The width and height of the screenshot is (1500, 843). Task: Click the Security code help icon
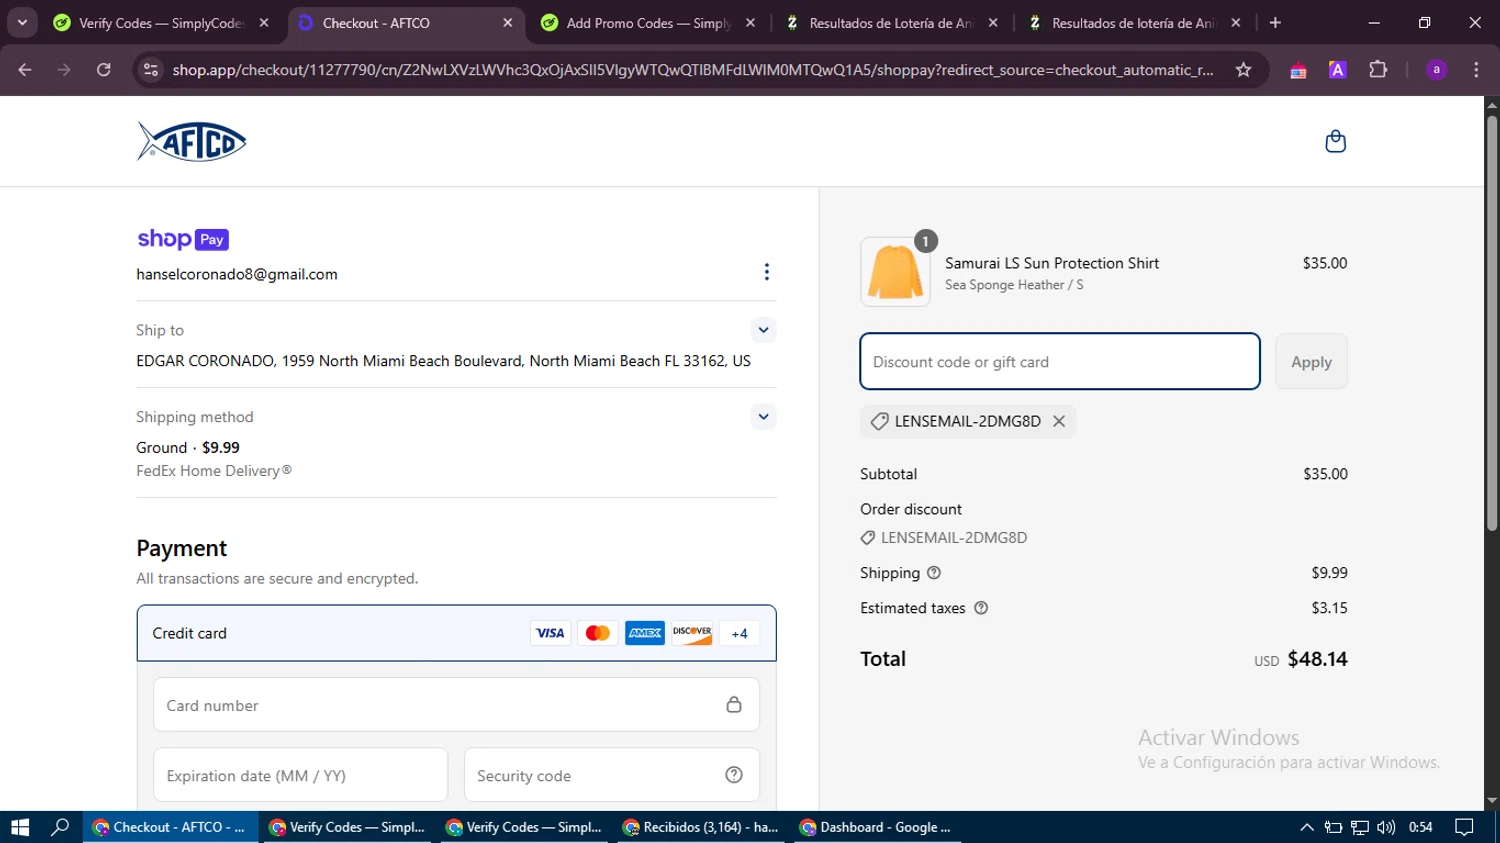(734, 775)
